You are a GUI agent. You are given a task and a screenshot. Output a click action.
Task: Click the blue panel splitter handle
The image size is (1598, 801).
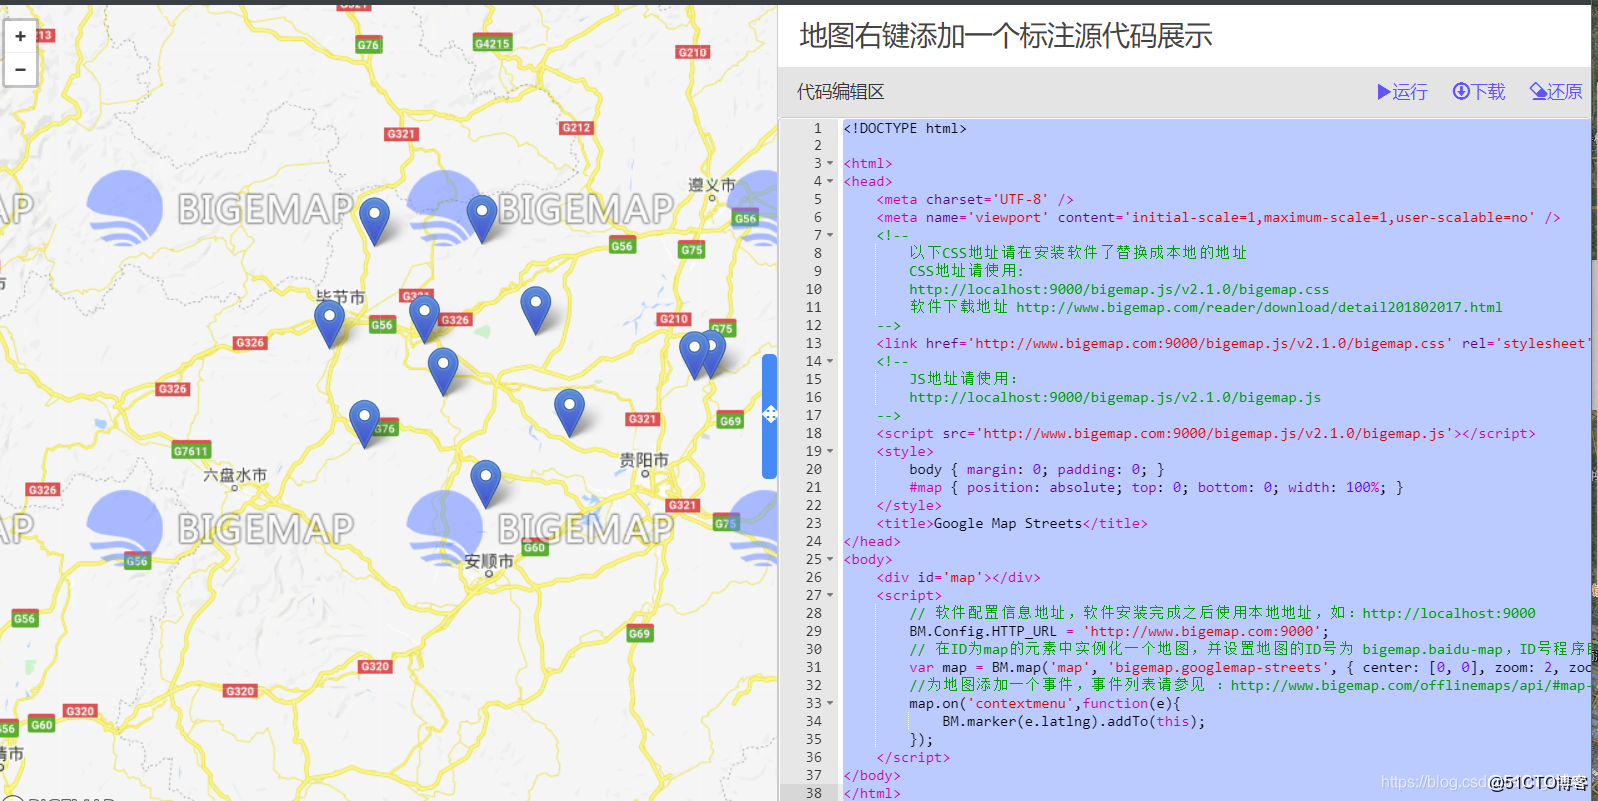coord(769,415)
